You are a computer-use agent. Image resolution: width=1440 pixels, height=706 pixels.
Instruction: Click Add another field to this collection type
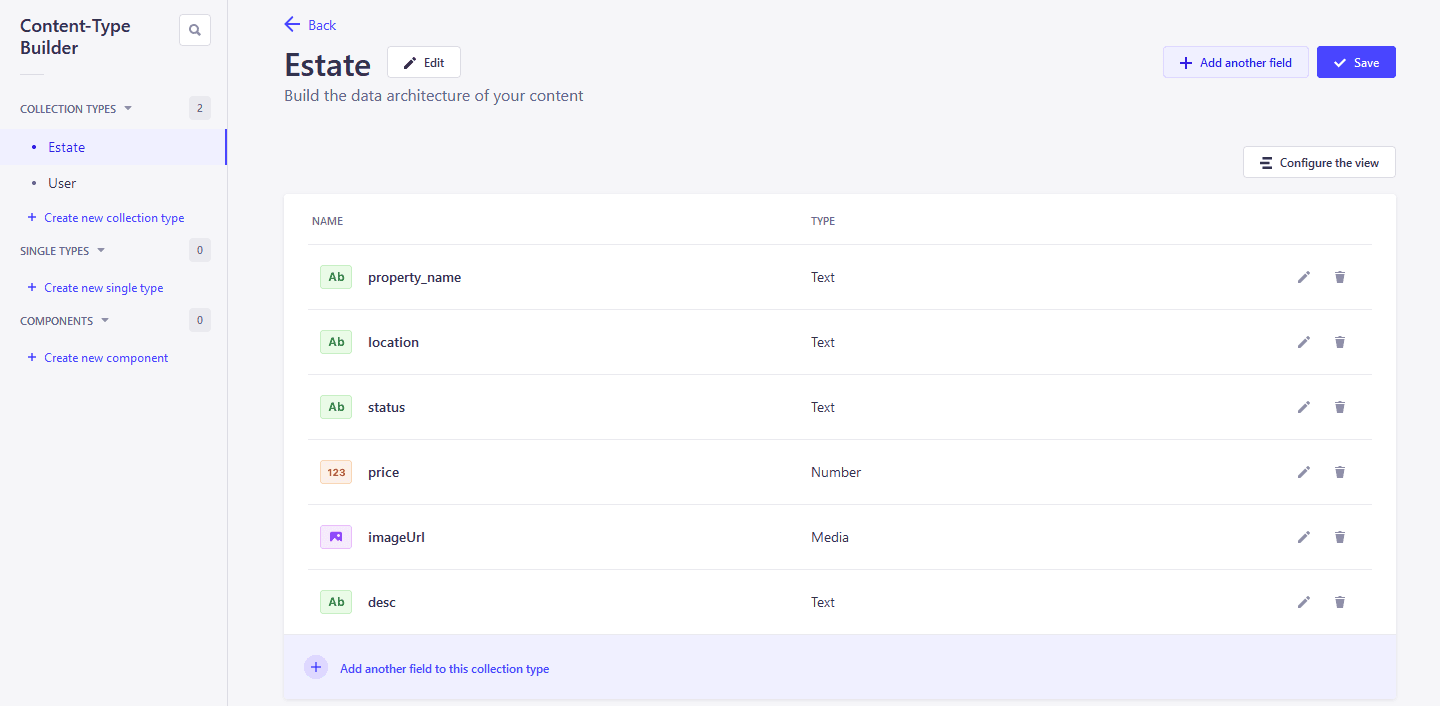(x=444, y=668)
